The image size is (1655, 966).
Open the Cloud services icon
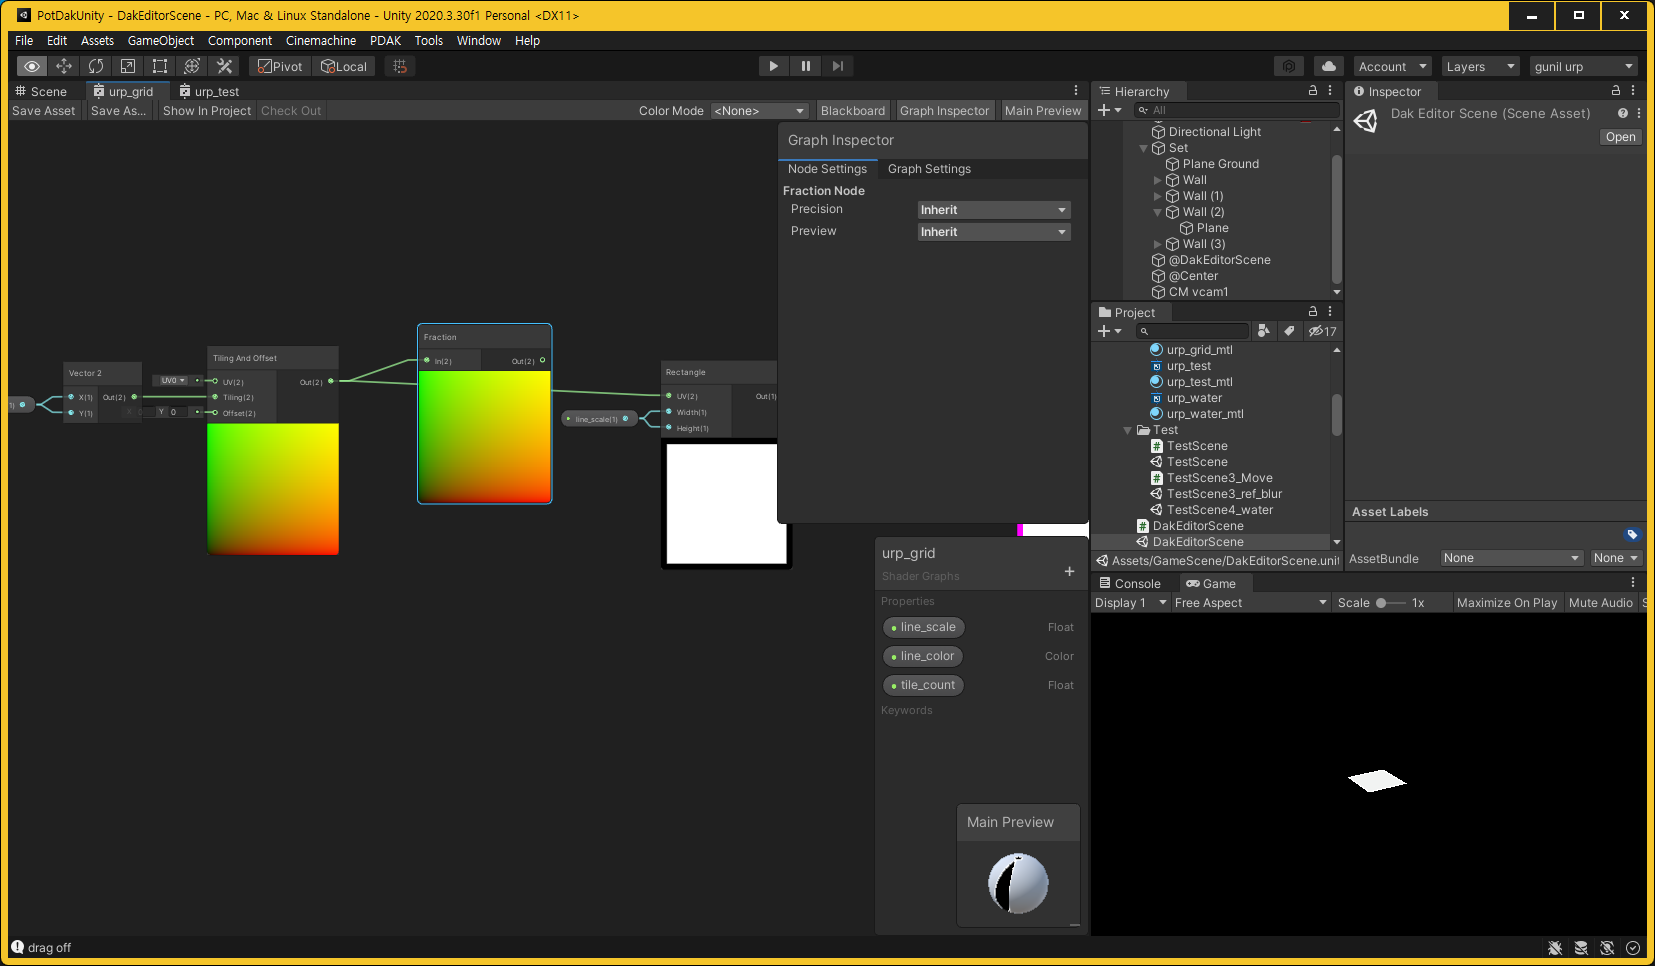pyautogui.click(x=1329, y=66)
